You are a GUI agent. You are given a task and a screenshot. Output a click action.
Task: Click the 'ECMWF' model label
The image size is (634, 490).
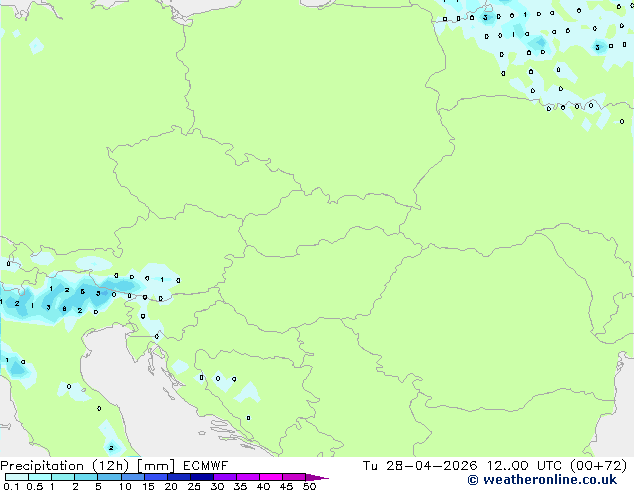[x=205, y=466]
